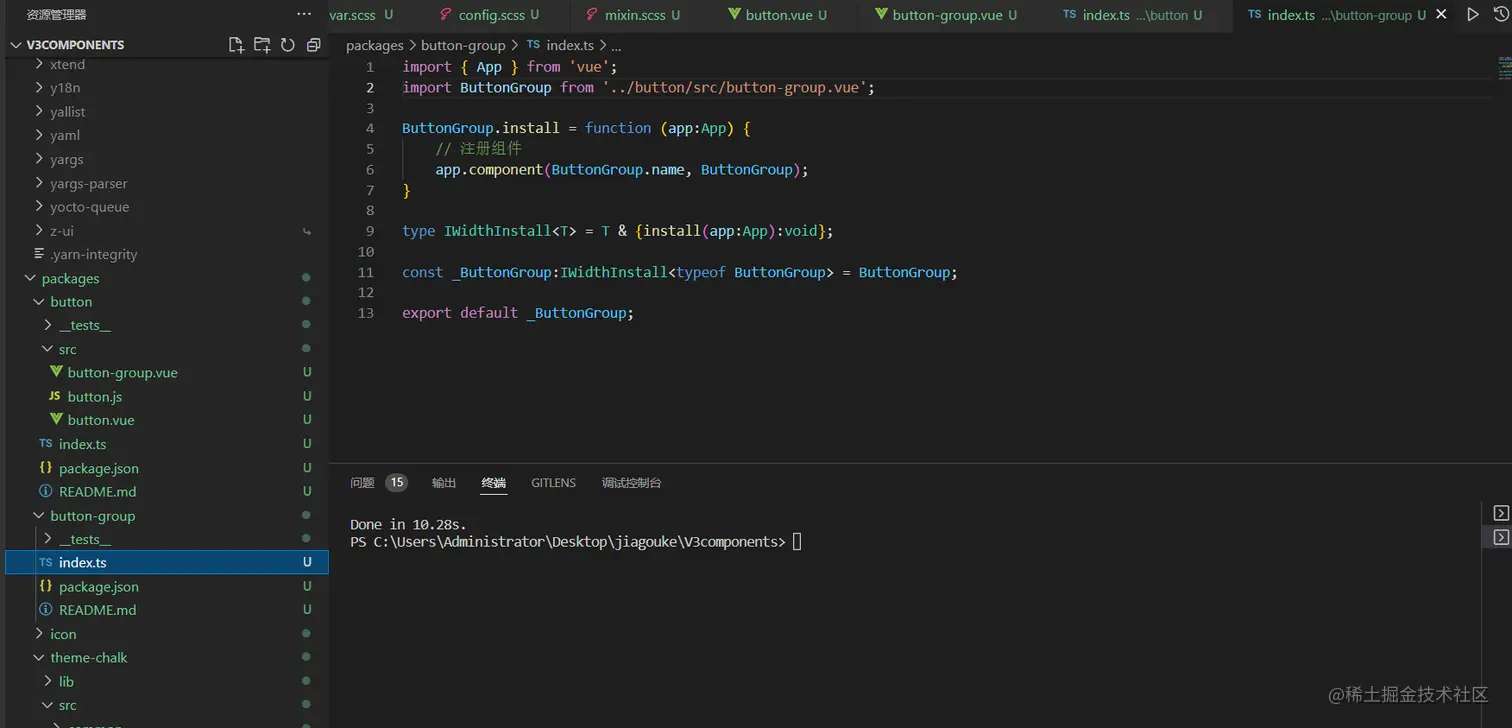Image resolution: width=1512 pixels, height=728 pixels.
Task: Click line number 11 in the editor gutter
Action: click(366, 272)
